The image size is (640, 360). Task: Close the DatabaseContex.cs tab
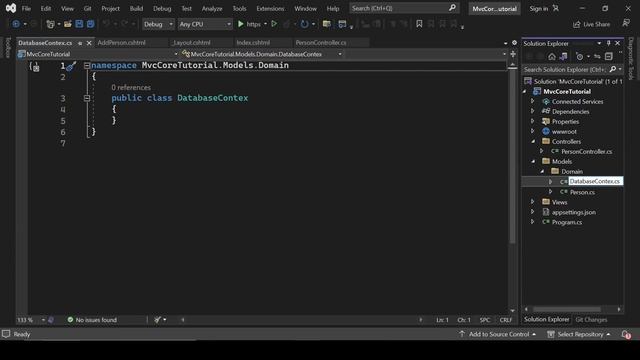(89, 43)
